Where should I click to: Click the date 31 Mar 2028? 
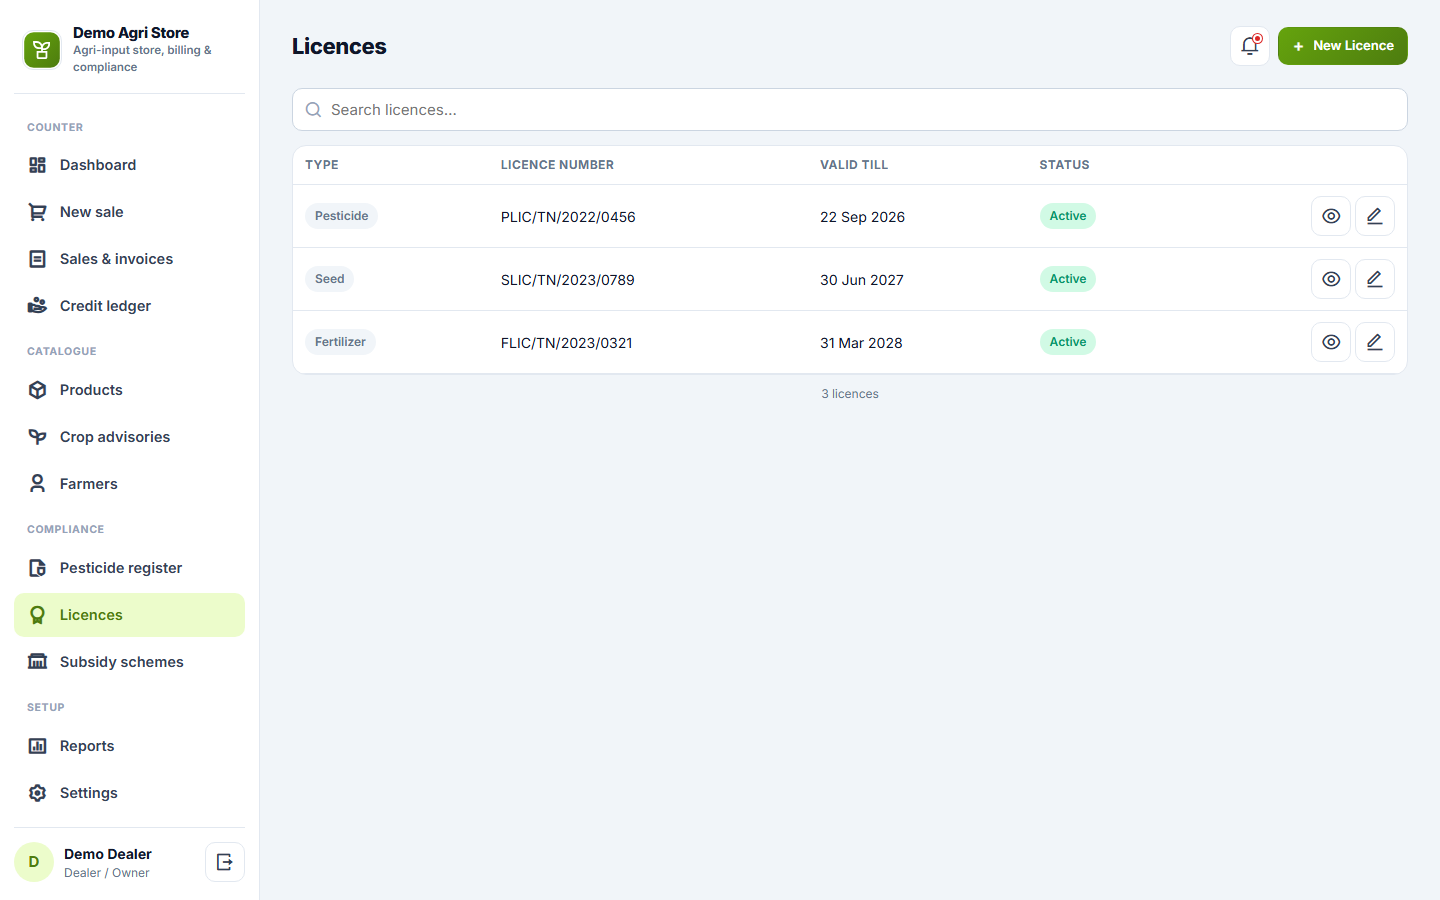861,343
